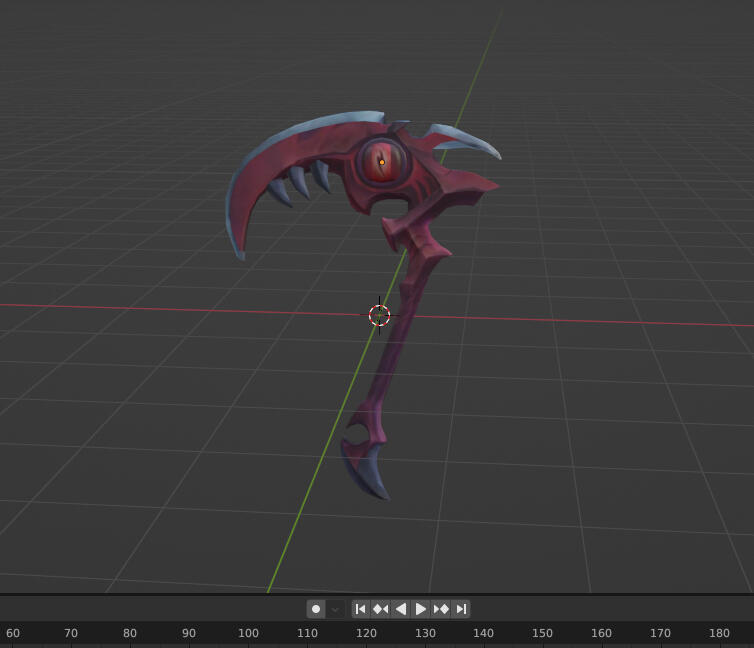This screenshot has height=648, width=754.
Task: Play the animation in reverse
Action: 401,609
